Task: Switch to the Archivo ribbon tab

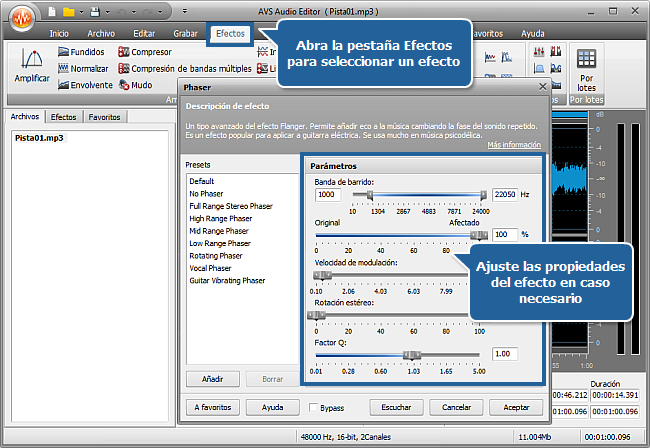Action: pos(101,34)
